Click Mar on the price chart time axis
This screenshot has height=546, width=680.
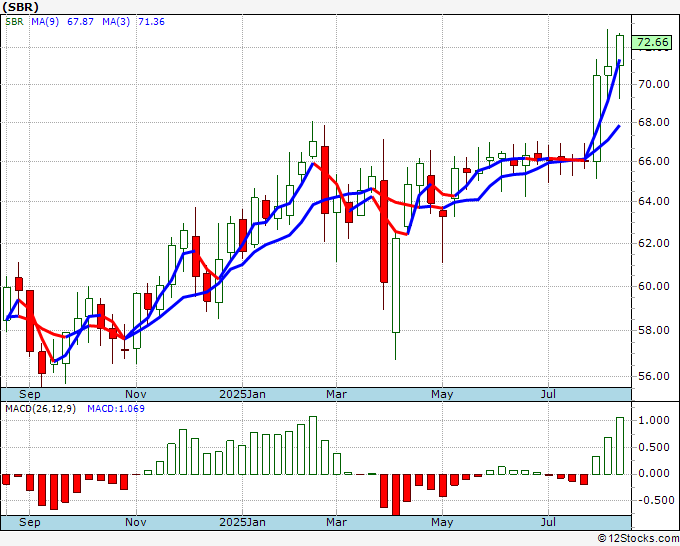coord(337,394)
